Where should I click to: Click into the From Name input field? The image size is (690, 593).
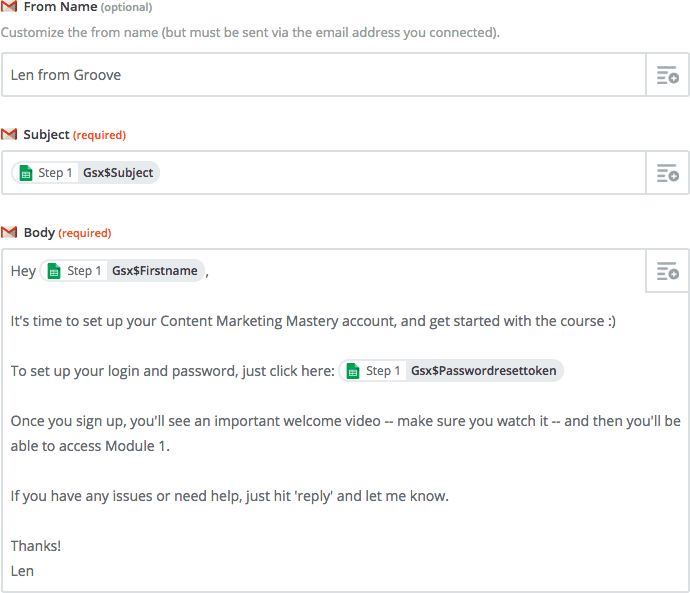[320, 75]
